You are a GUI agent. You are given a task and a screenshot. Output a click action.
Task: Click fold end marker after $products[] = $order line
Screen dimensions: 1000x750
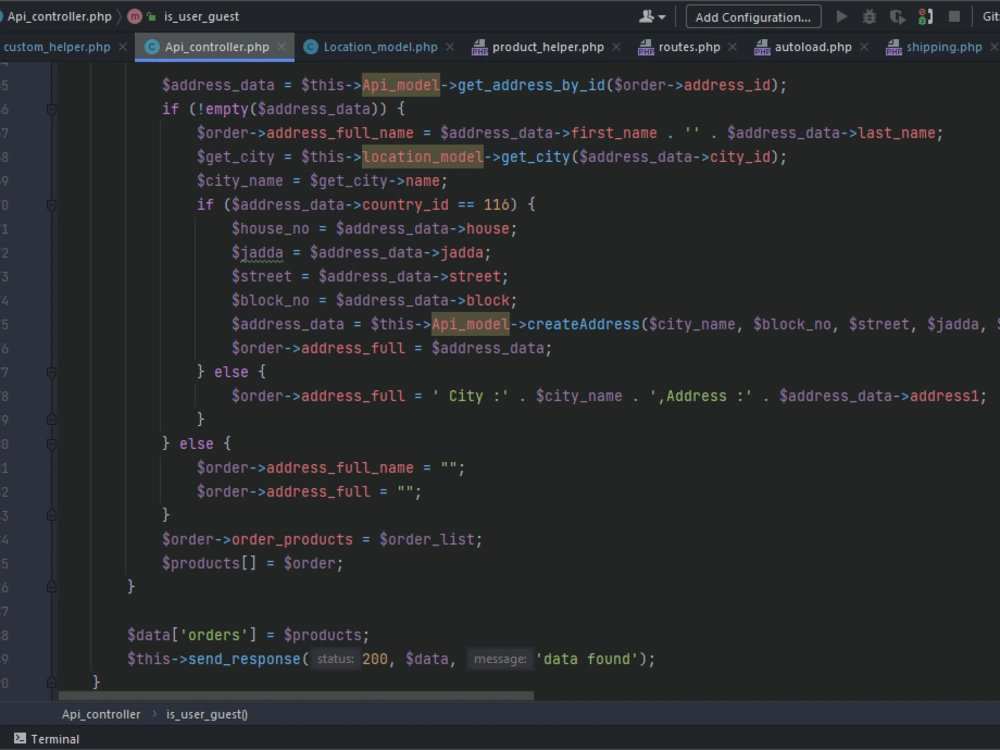point(52,587)
